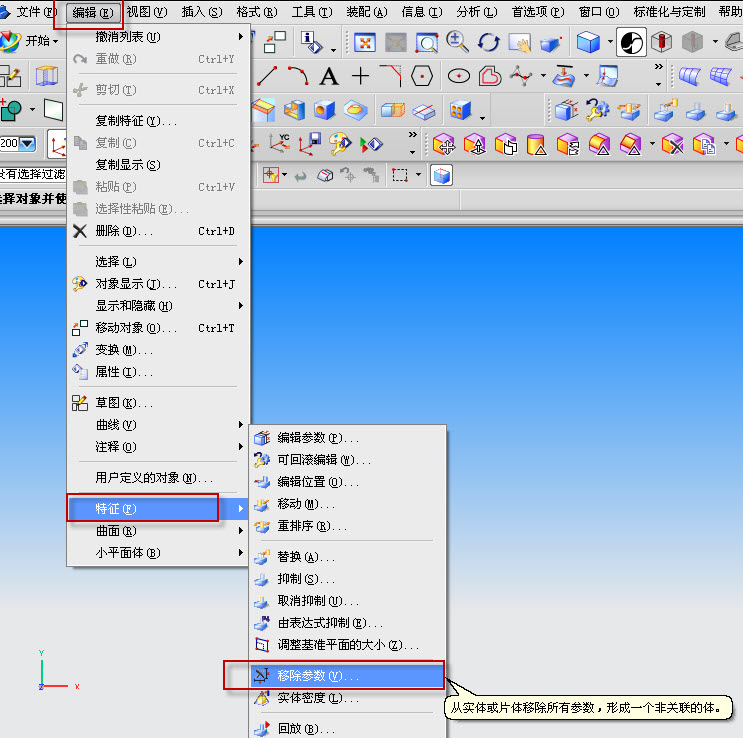The height and width of the screenshot is (738, 743).
Task: Expand the 曲线 submenu
Action: pos(158,425)
